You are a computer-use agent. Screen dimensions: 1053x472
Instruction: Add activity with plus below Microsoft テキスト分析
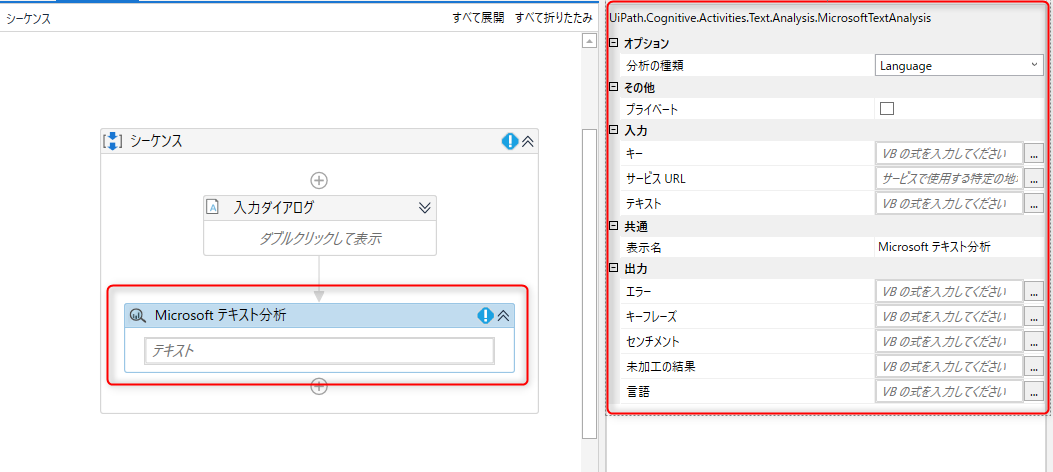319,386
